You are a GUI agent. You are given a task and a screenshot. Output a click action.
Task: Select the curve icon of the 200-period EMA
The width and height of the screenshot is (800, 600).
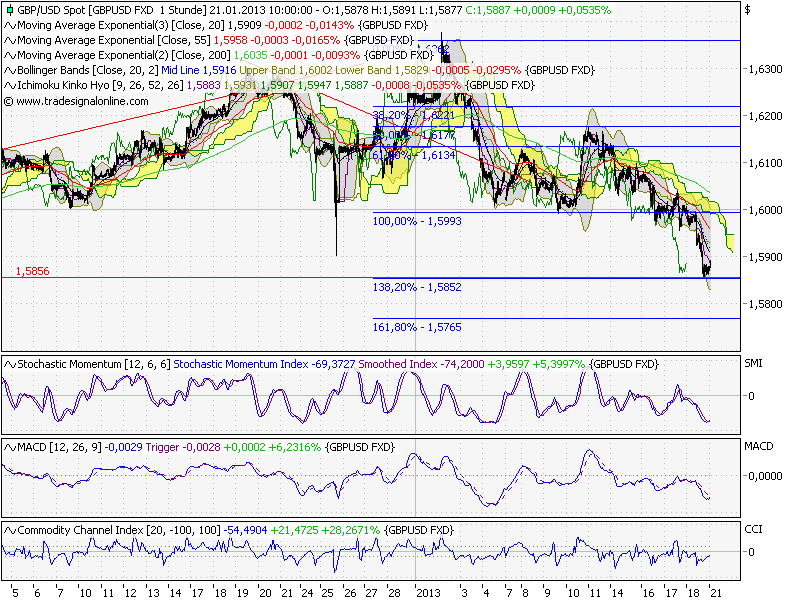tap(8, 56)
